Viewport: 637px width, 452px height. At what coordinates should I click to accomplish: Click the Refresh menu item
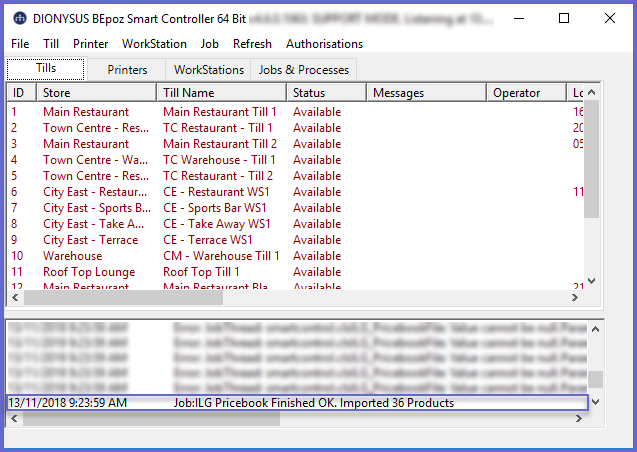[x=252, y=44]
